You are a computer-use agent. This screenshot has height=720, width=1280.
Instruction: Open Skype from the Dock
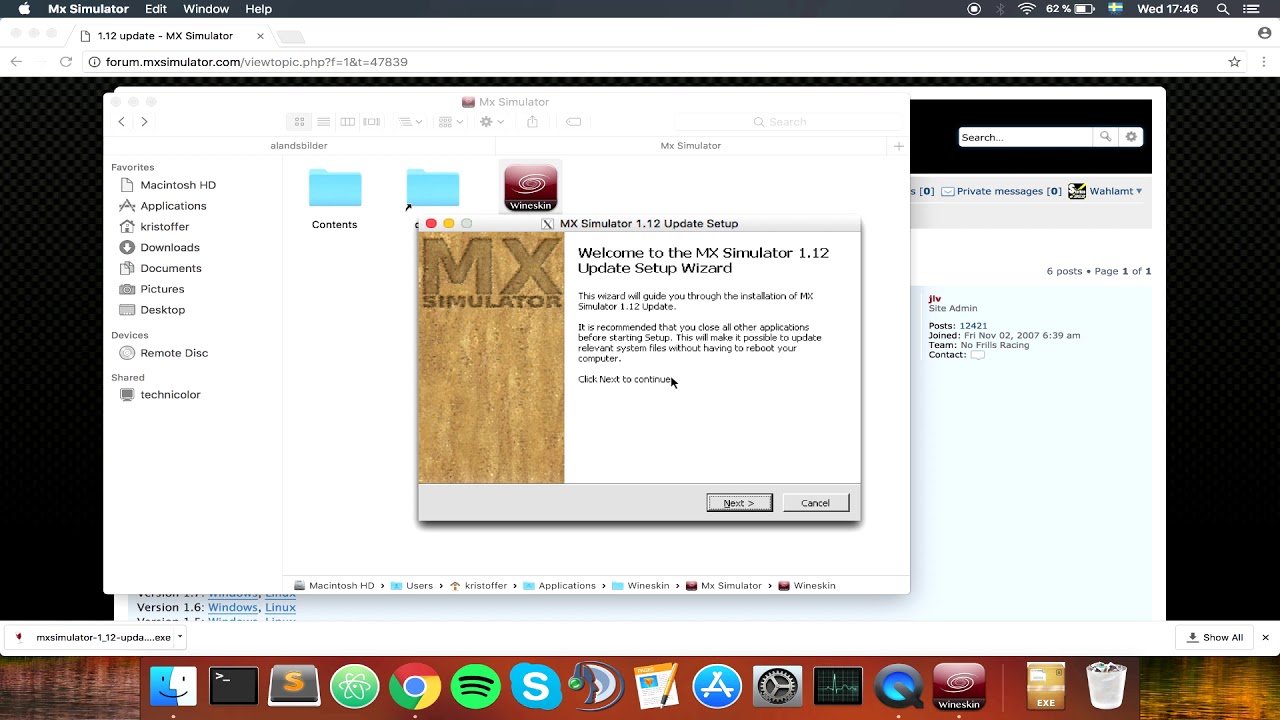(536, 687)
